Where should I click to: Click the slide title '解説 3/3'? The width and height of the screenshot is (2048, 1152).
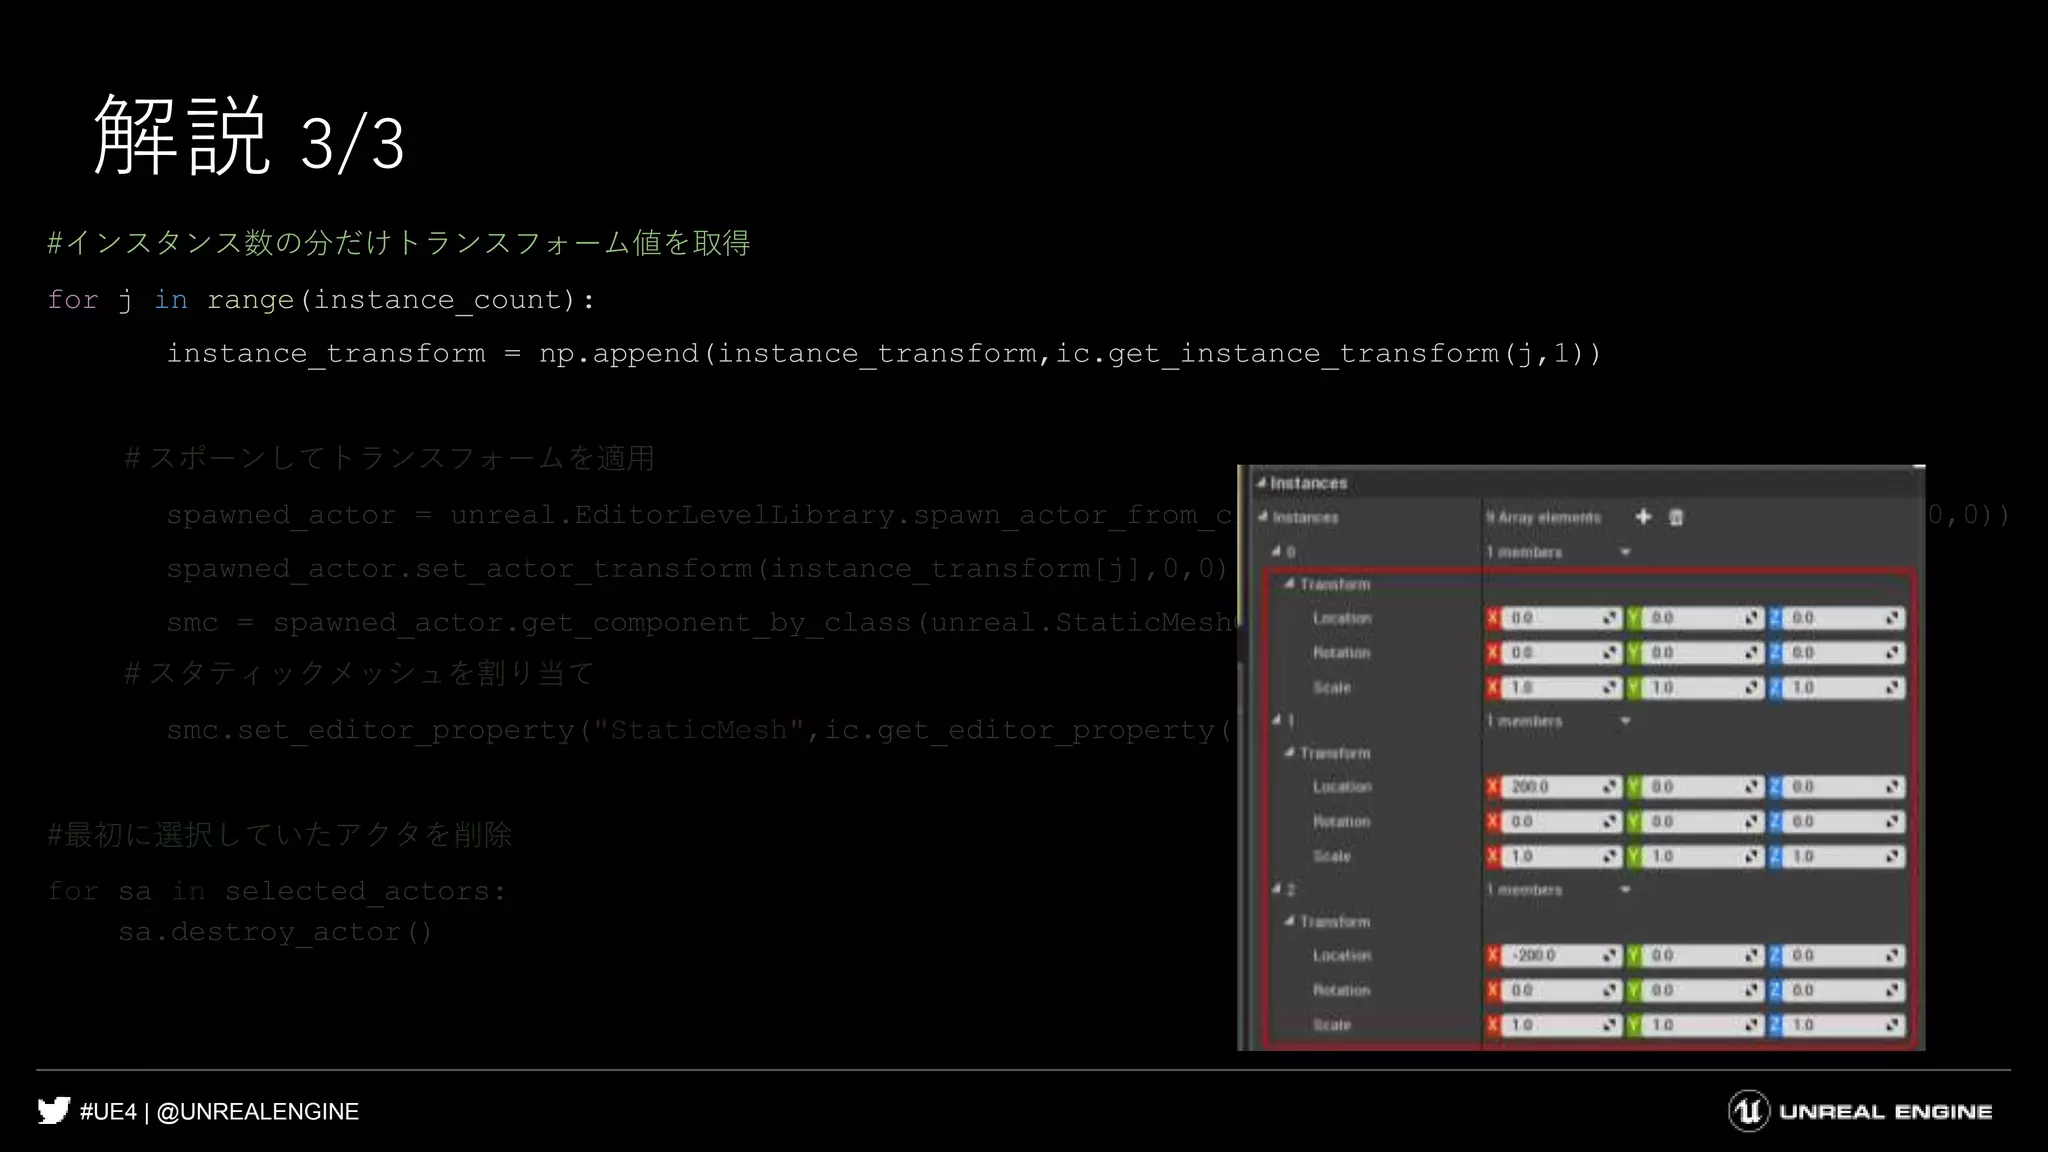tap(249, 137)
